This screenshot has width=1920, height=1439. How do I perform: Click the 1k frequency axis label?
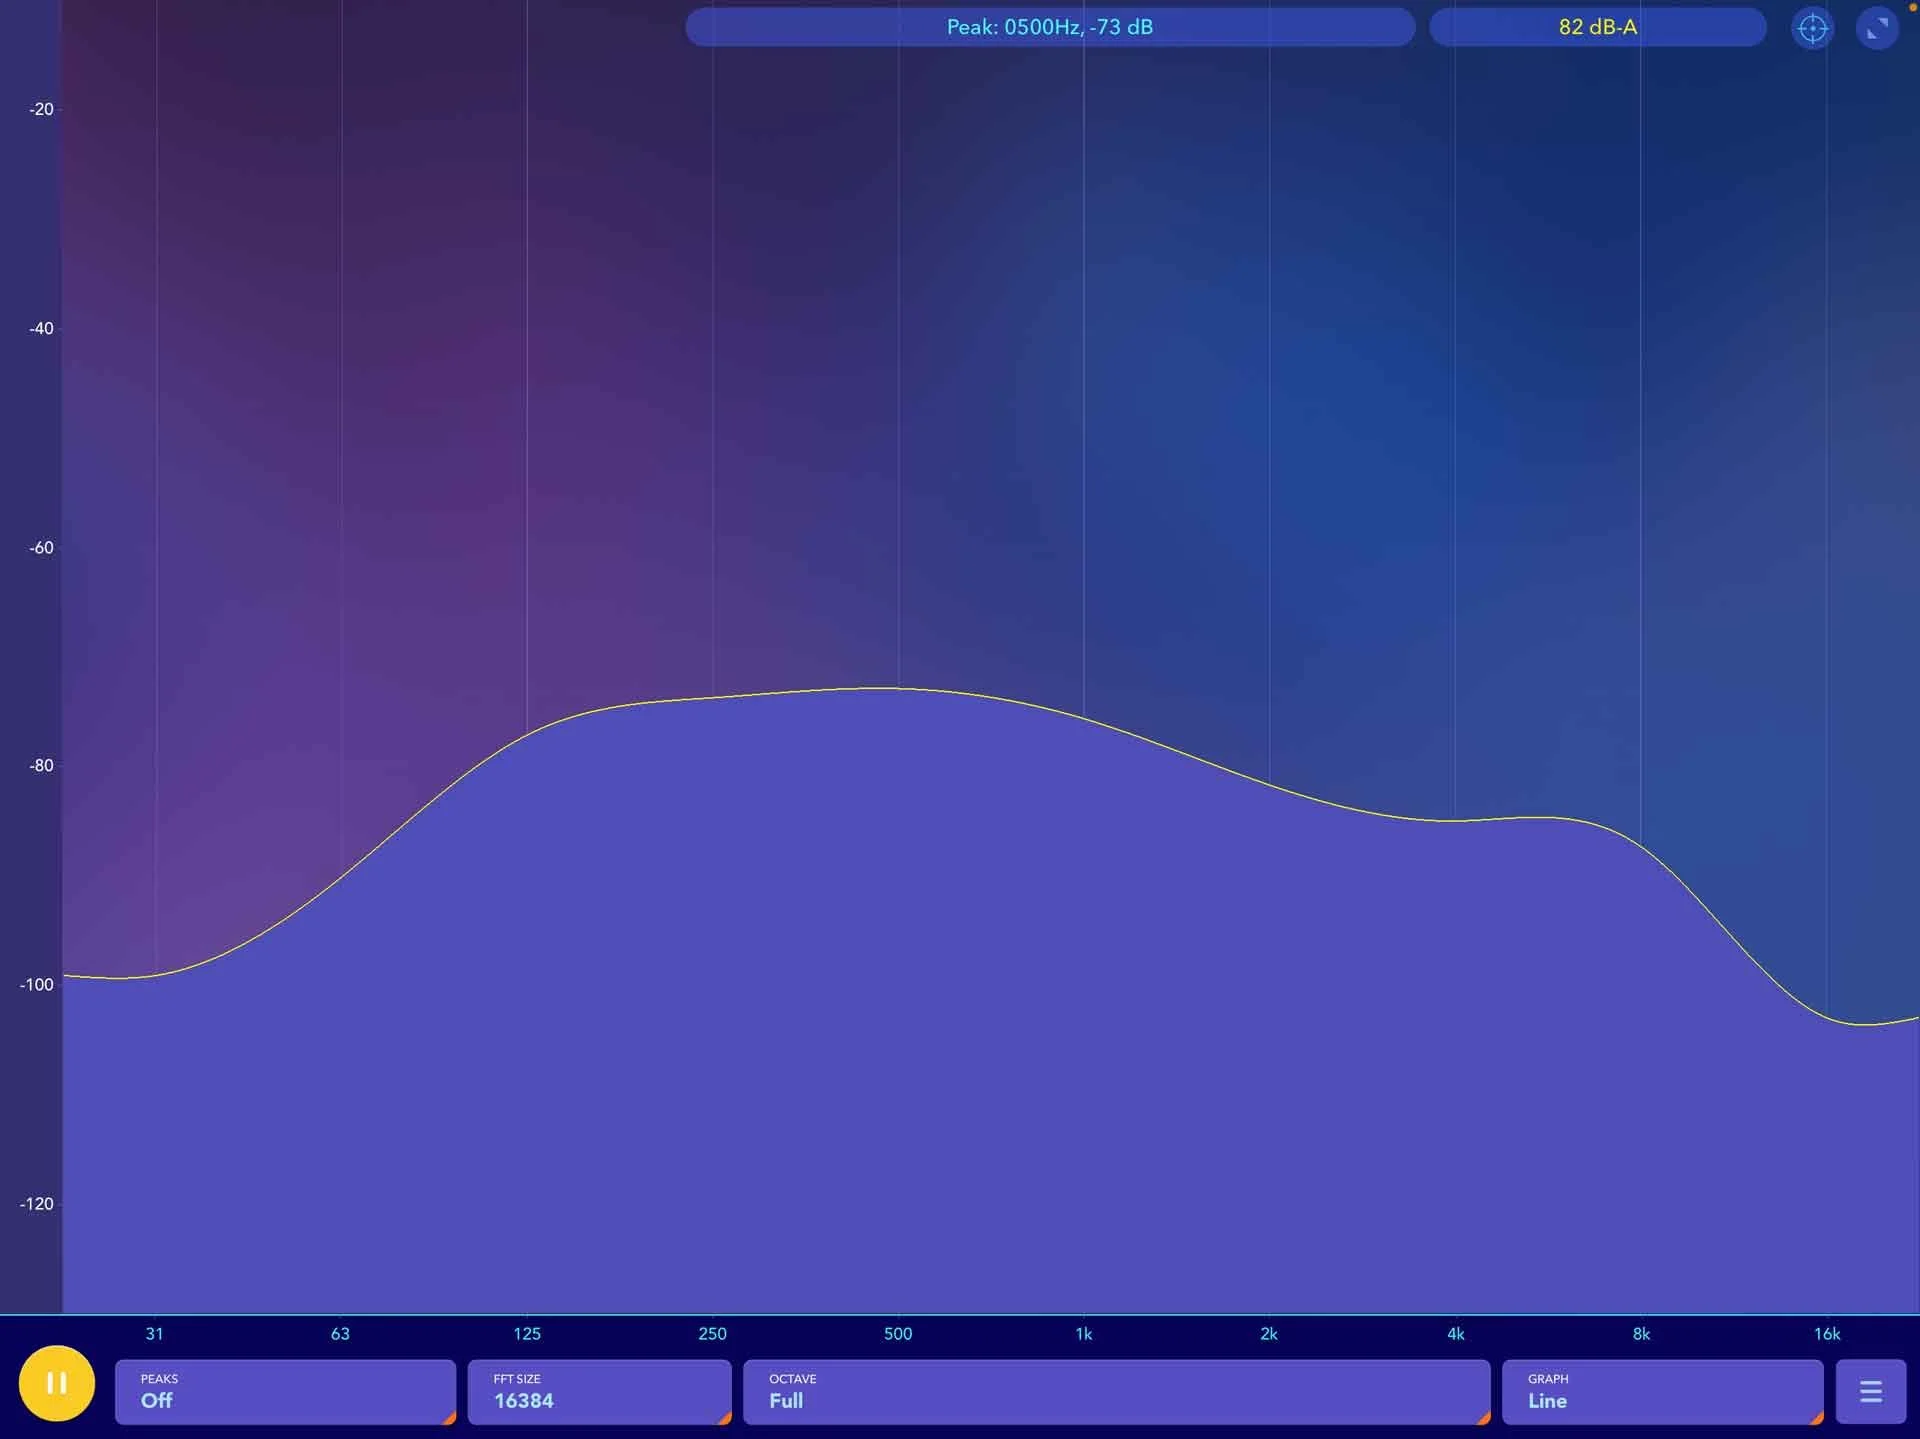tap(1083, 1333)
